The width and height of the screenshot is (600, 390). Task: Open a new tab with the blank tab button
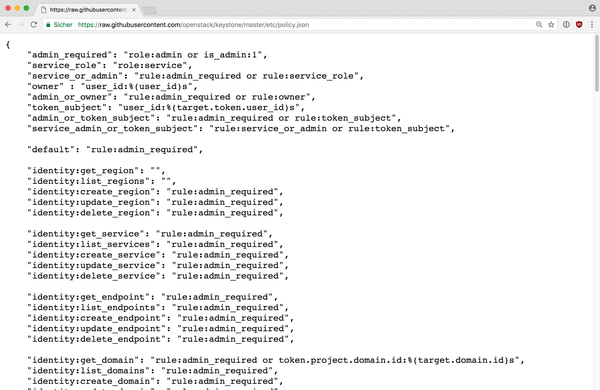(150, 10)
